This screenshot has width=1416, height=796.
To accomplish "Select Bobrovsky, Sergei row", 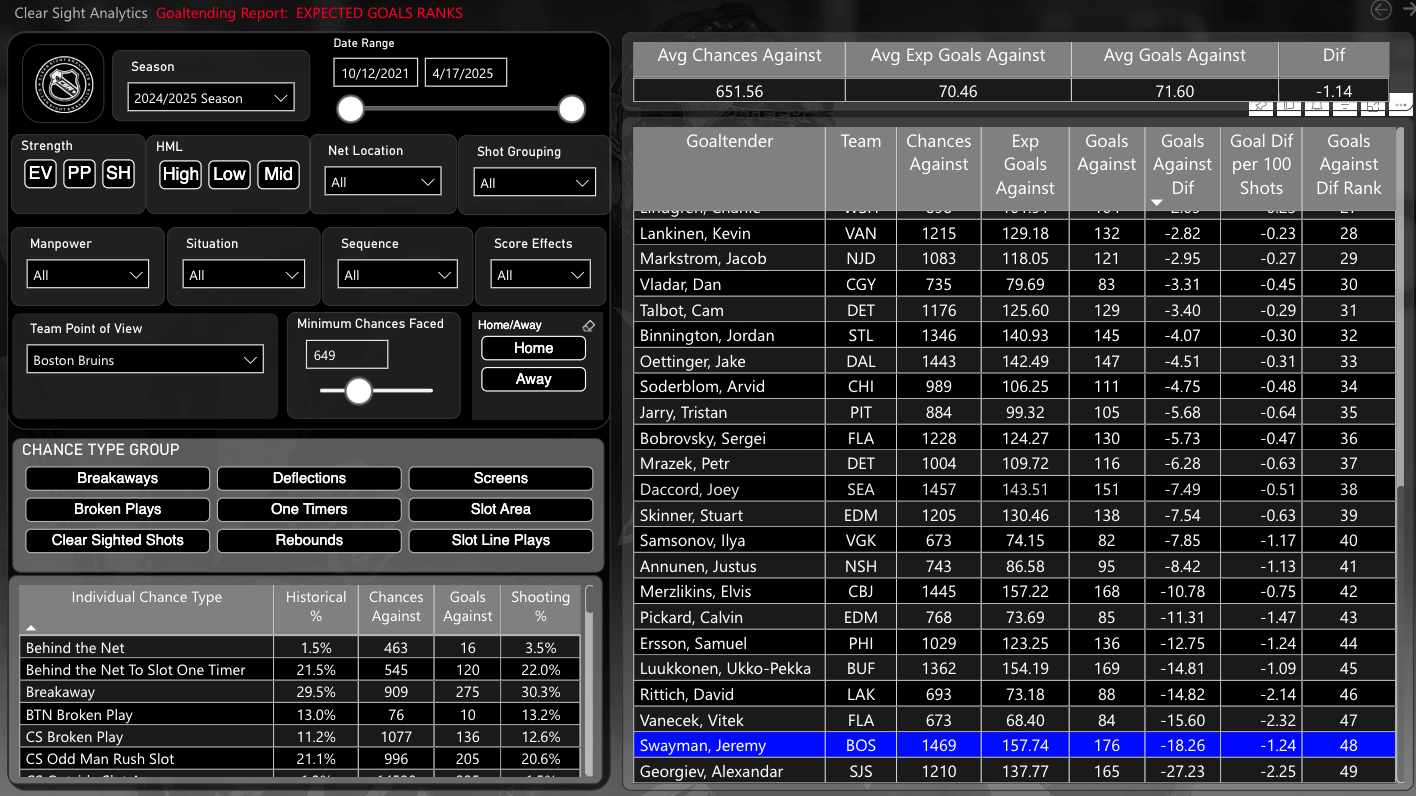I will pyautogui.click(x=1014, y=438).
